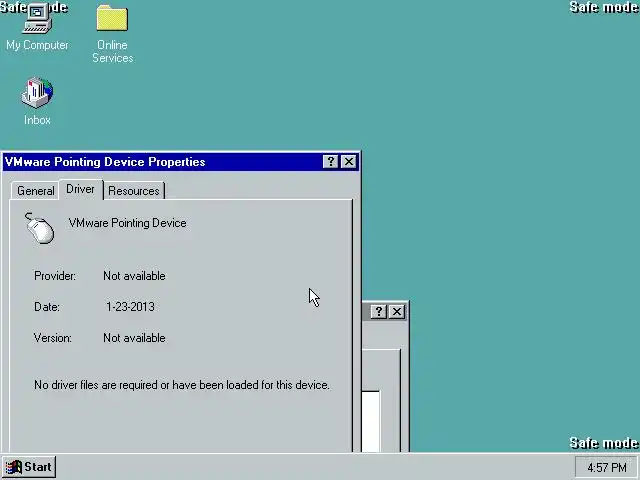Click the Version value 'Not available'
The height and width of the screenshot is (480, 640).
(x=134, y=338)
